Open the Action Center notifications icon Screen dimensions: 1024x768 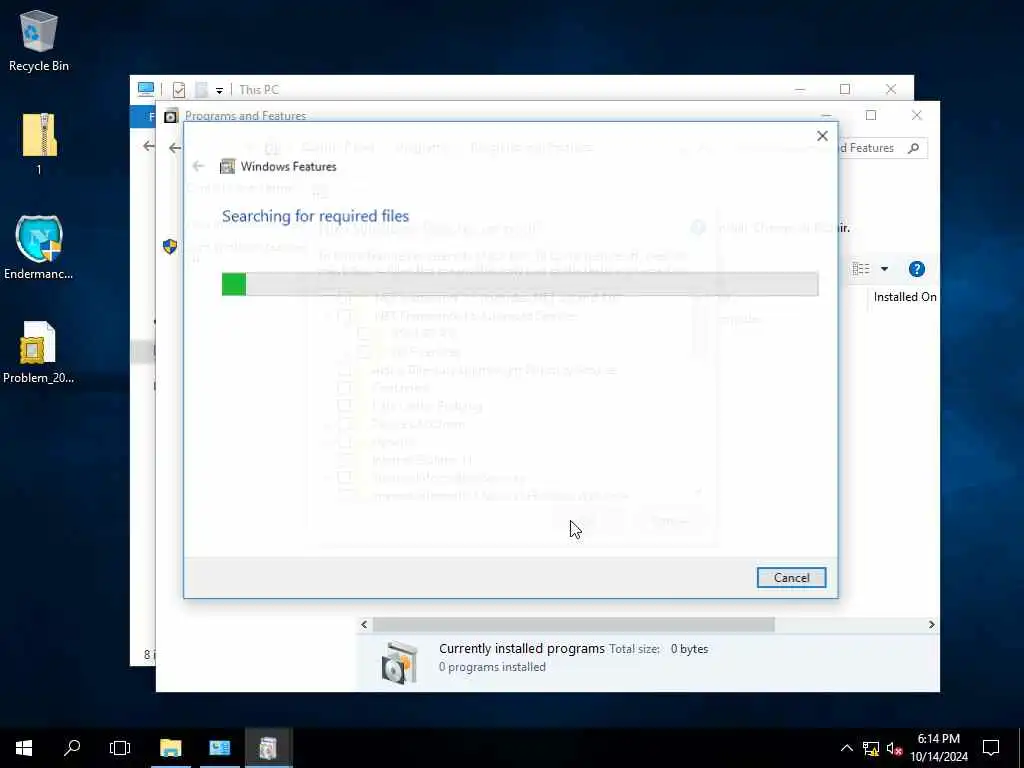click(x=991, y=748)
